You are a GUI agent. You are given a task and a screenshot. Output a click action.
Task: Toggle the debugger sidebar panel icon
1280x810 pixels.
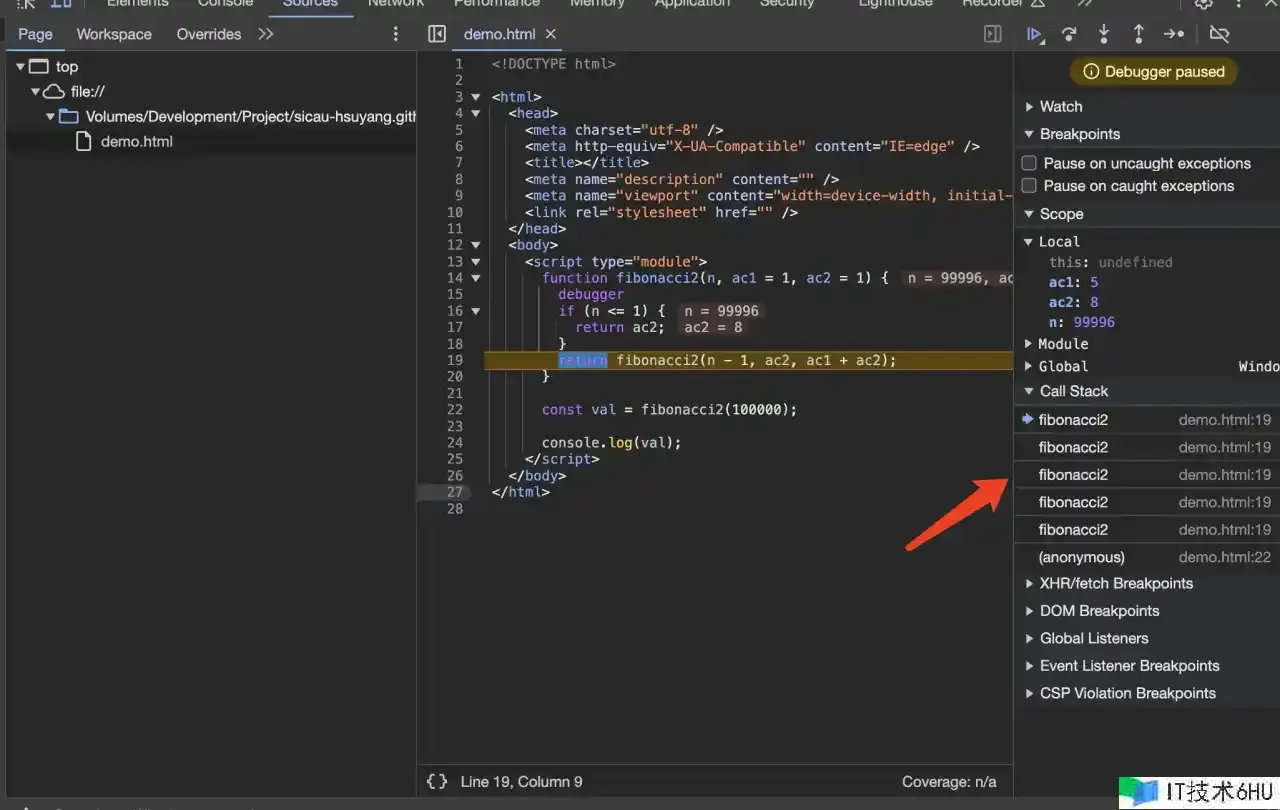[993, 34]
